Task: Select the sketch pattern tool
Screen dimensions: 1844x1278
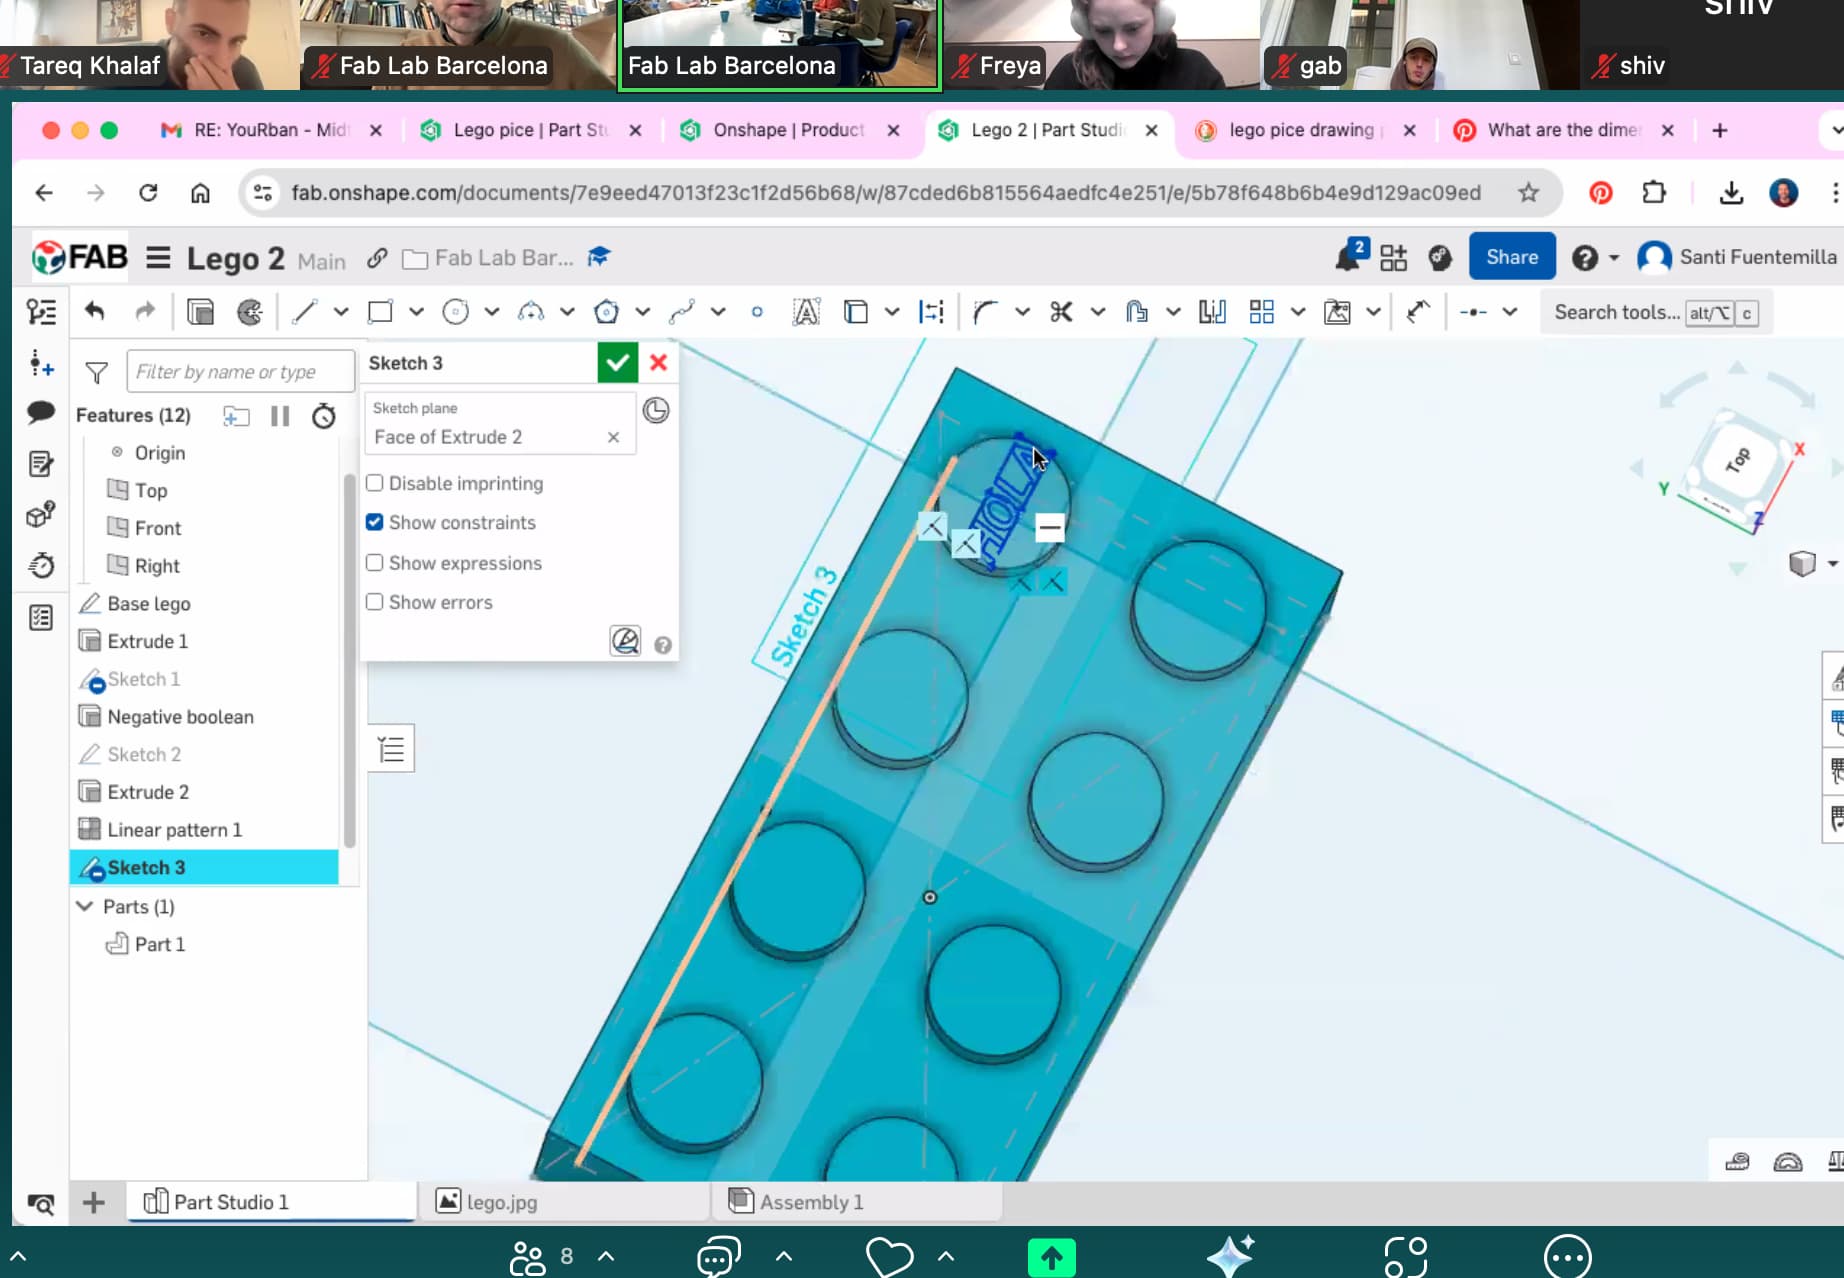Action: click(1262, 312)
